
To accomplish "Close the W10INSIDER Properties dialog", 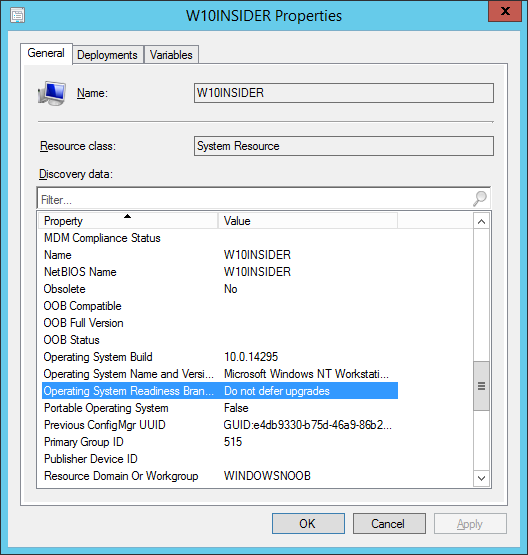I will pyautogui.click(x=505, y=11).
